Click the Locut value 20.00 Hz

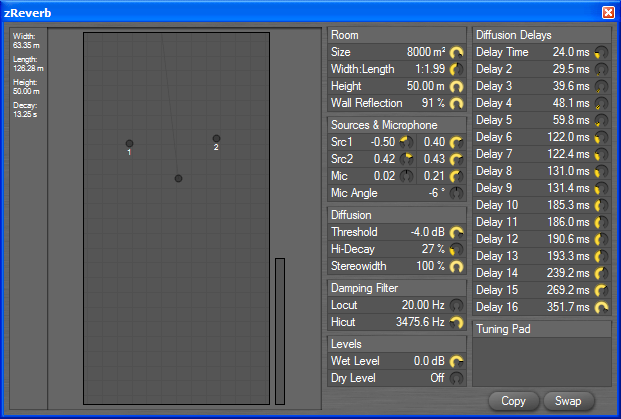coord(423,305)
